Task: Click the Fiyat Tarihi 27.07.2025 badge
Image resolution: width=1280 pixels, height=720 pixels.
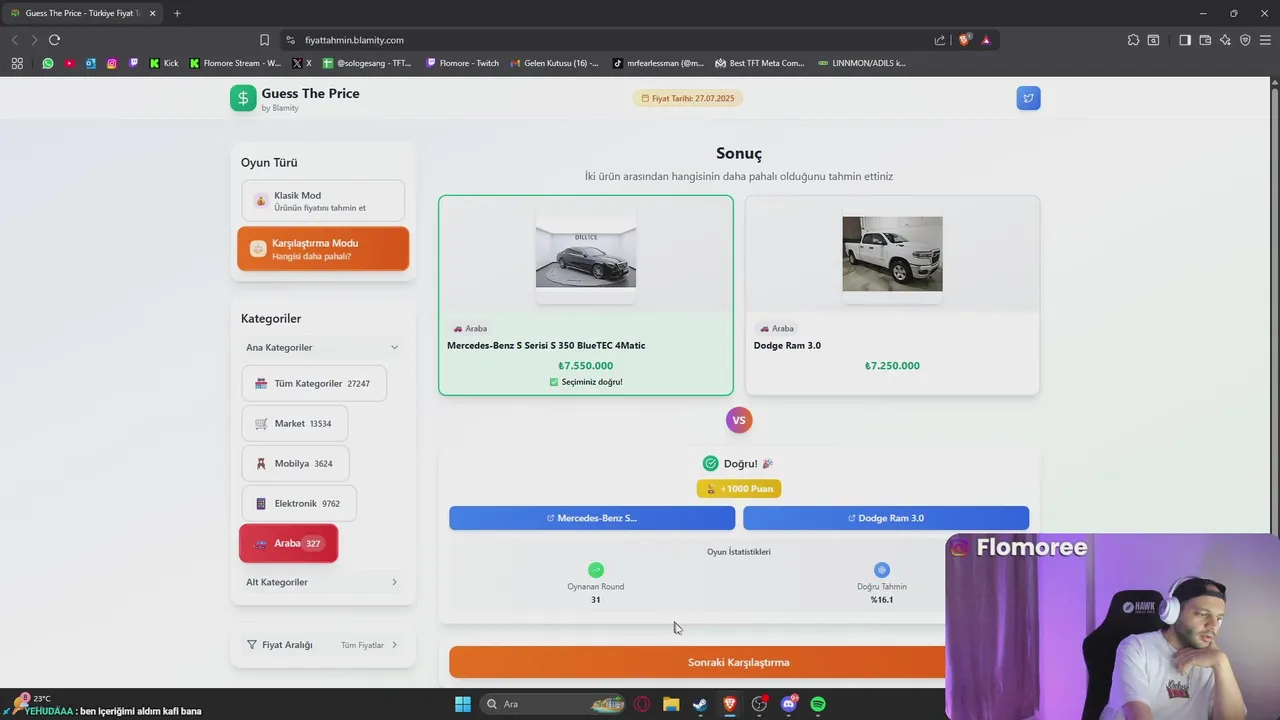Action: 688,98
